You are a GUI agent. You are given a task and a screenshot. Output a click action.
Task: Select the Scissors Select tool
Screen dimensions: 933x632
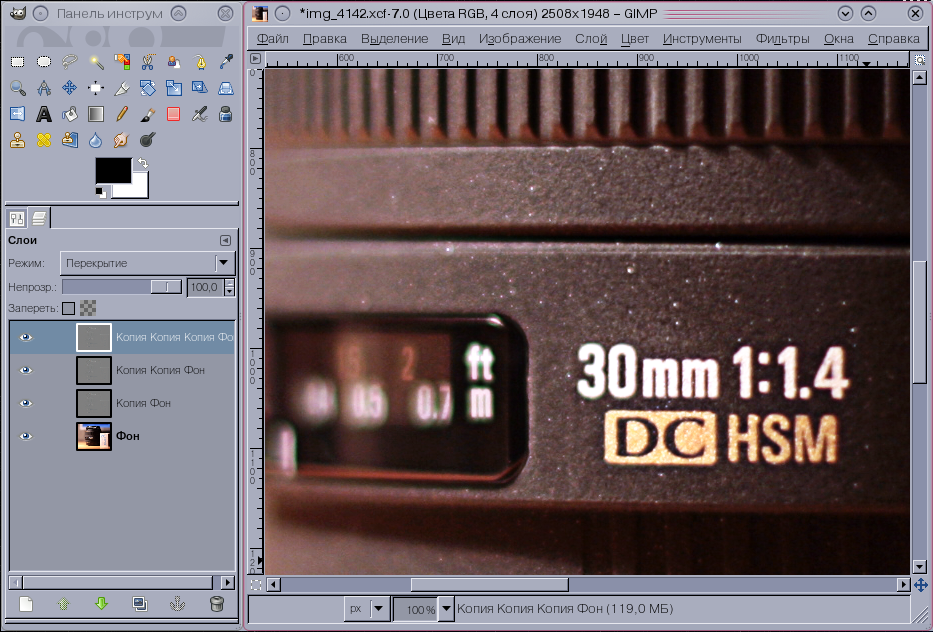pos(148,62)
